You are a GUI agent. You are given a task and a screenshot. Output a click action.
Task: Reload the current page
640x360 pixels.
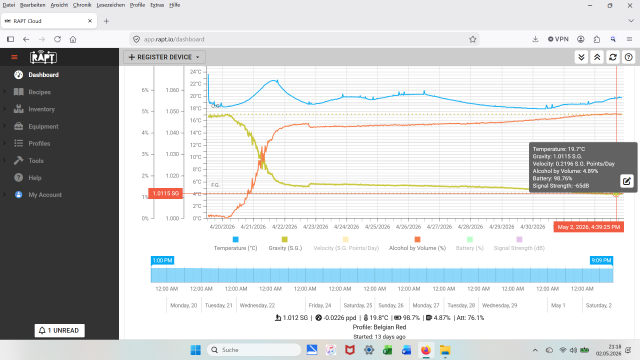[57, 39]
